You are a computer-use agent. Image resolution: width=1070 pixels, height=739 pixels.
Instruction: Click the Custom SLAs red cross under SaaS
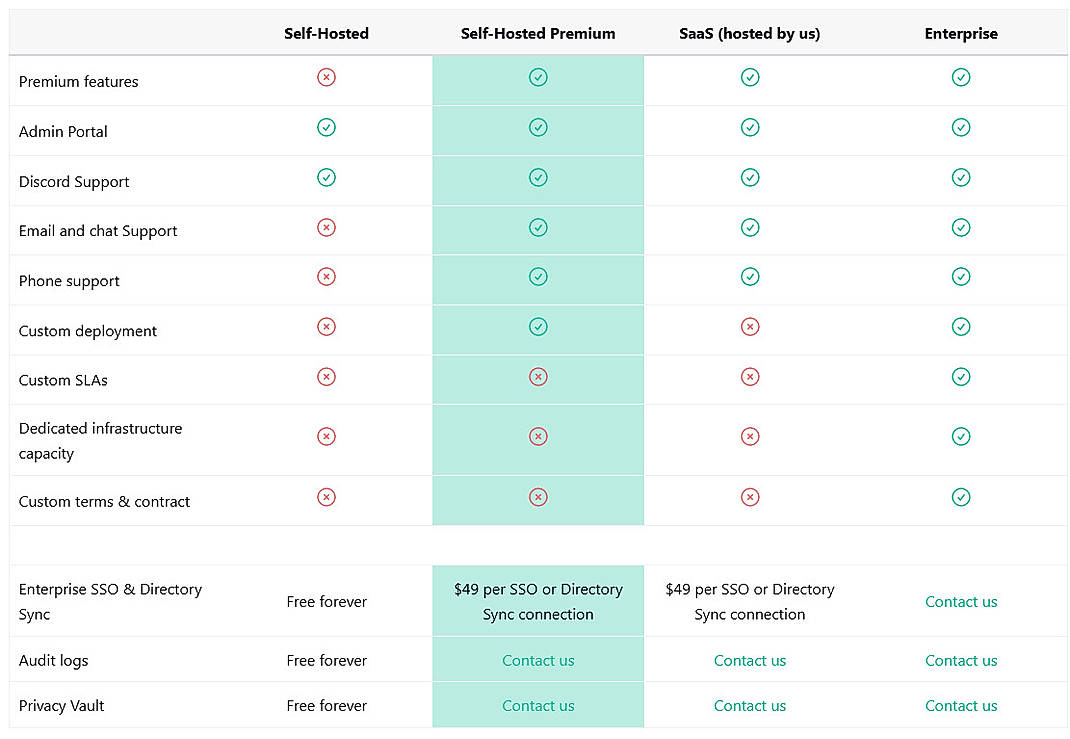[x=750, y=377]
